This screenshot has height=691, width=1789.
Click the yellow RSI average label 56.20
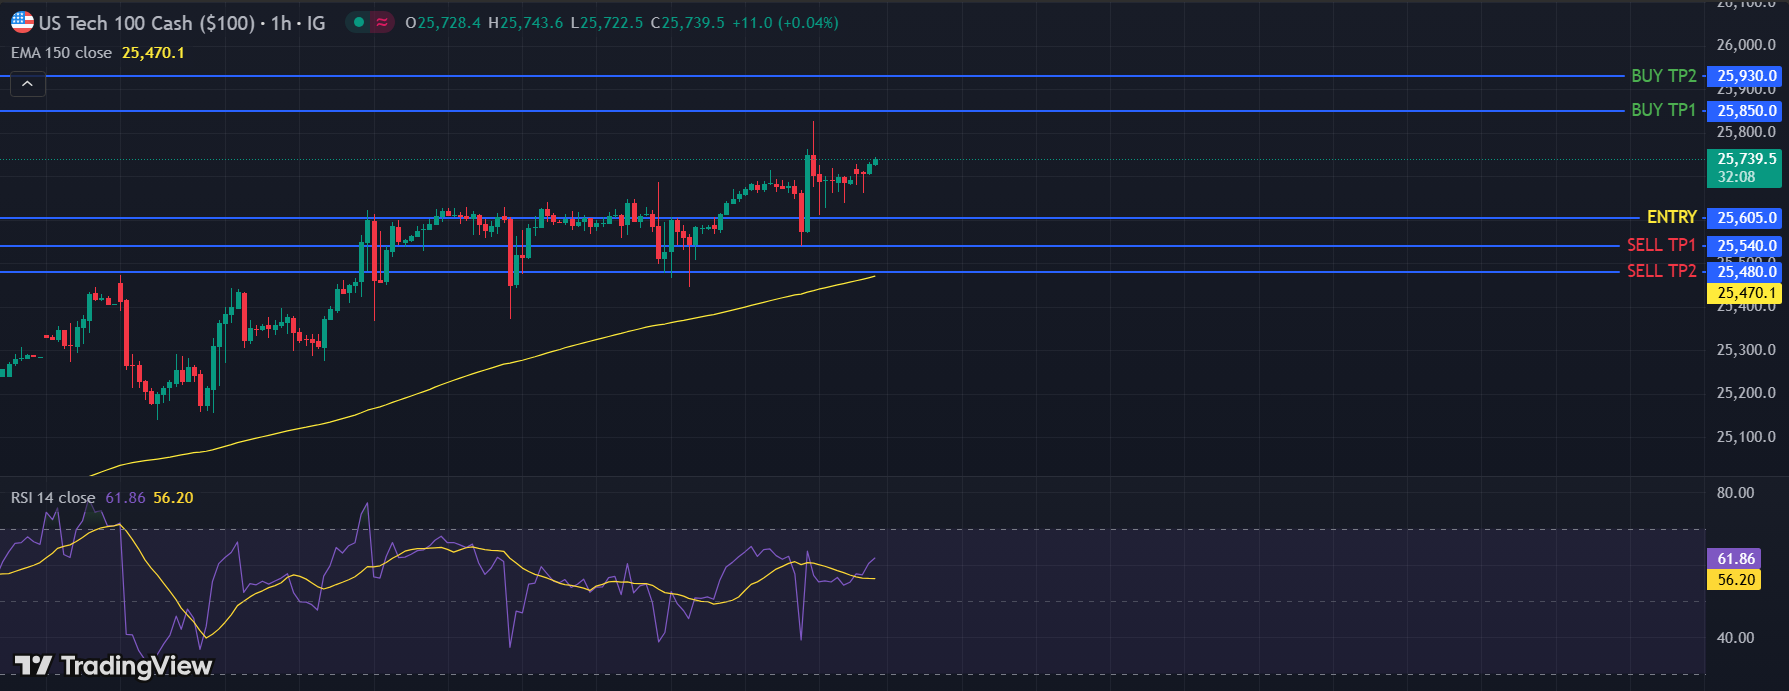tap(1736, 580)
